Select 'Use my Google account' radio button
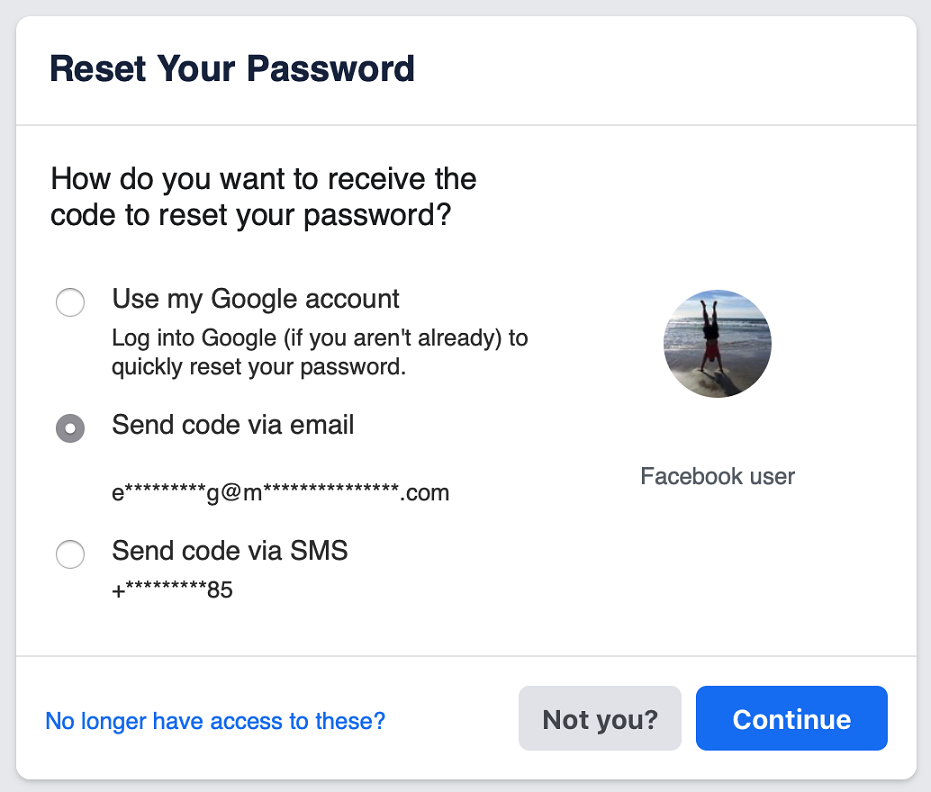This screenshot has width=931, height=792. (70, 302)
